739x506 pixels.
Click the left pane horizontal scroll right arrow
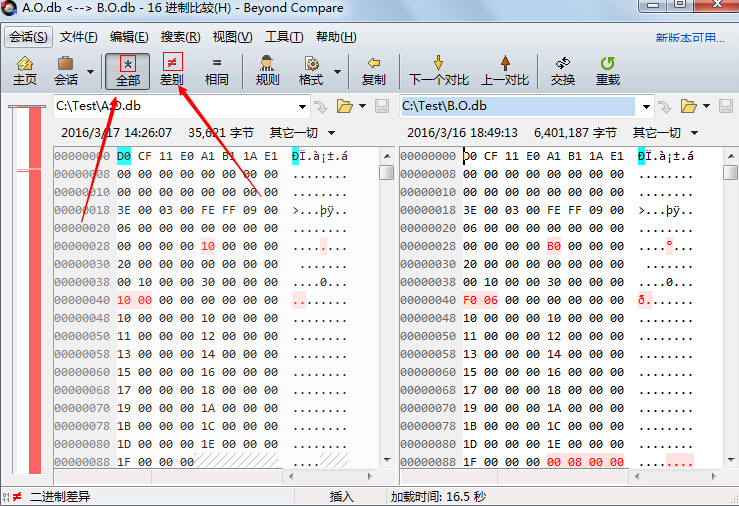(x=370, y=476)
